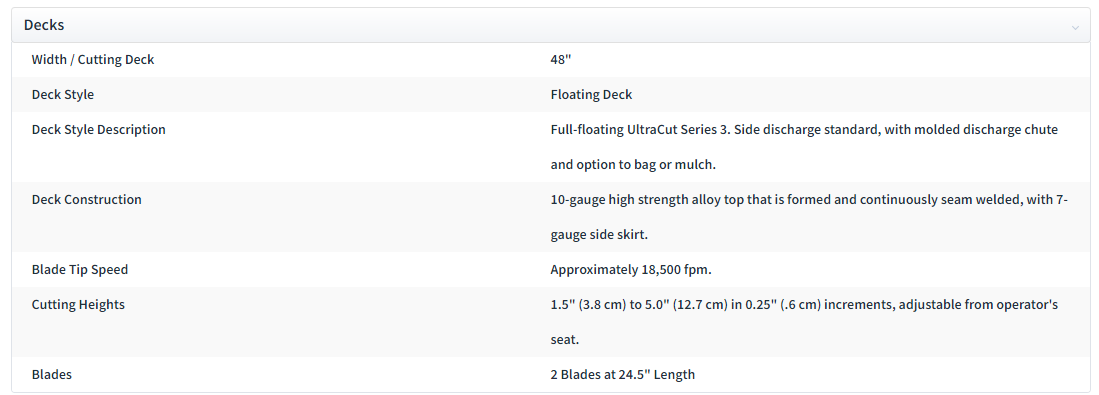Click the "gauge side skirt" line
This screenshot has height=395, width=1099.
(599, 235)
